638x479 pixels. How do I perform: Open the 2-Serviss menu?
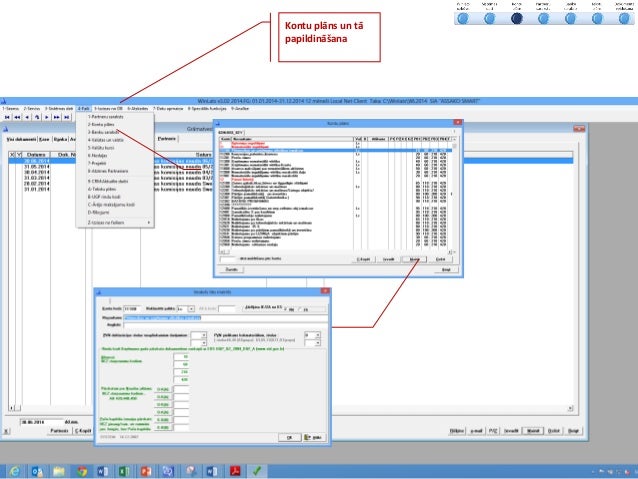click(x=32, y=109)
